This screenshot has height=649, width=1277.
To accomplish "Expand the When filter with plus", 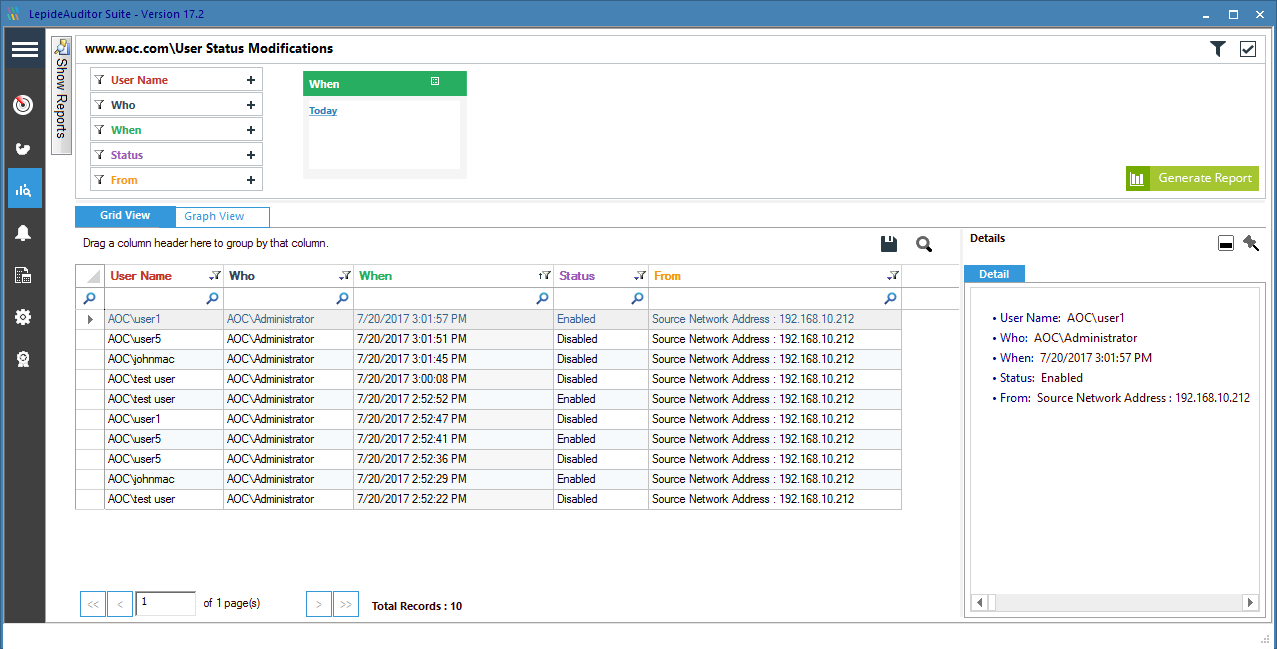I will point(250,130).
